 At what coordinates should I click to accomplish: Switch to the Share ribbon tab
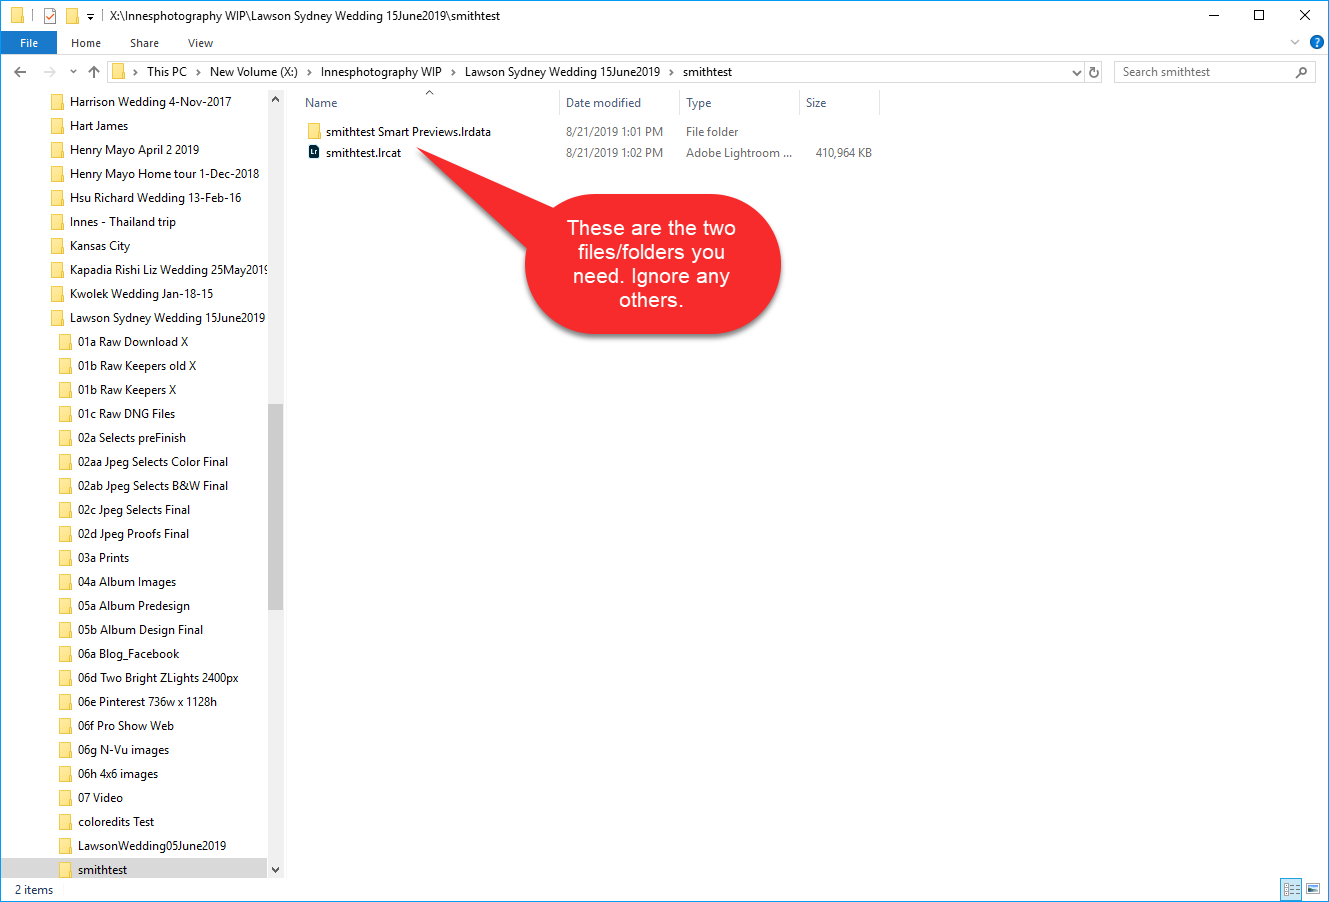tap(144, 43)
